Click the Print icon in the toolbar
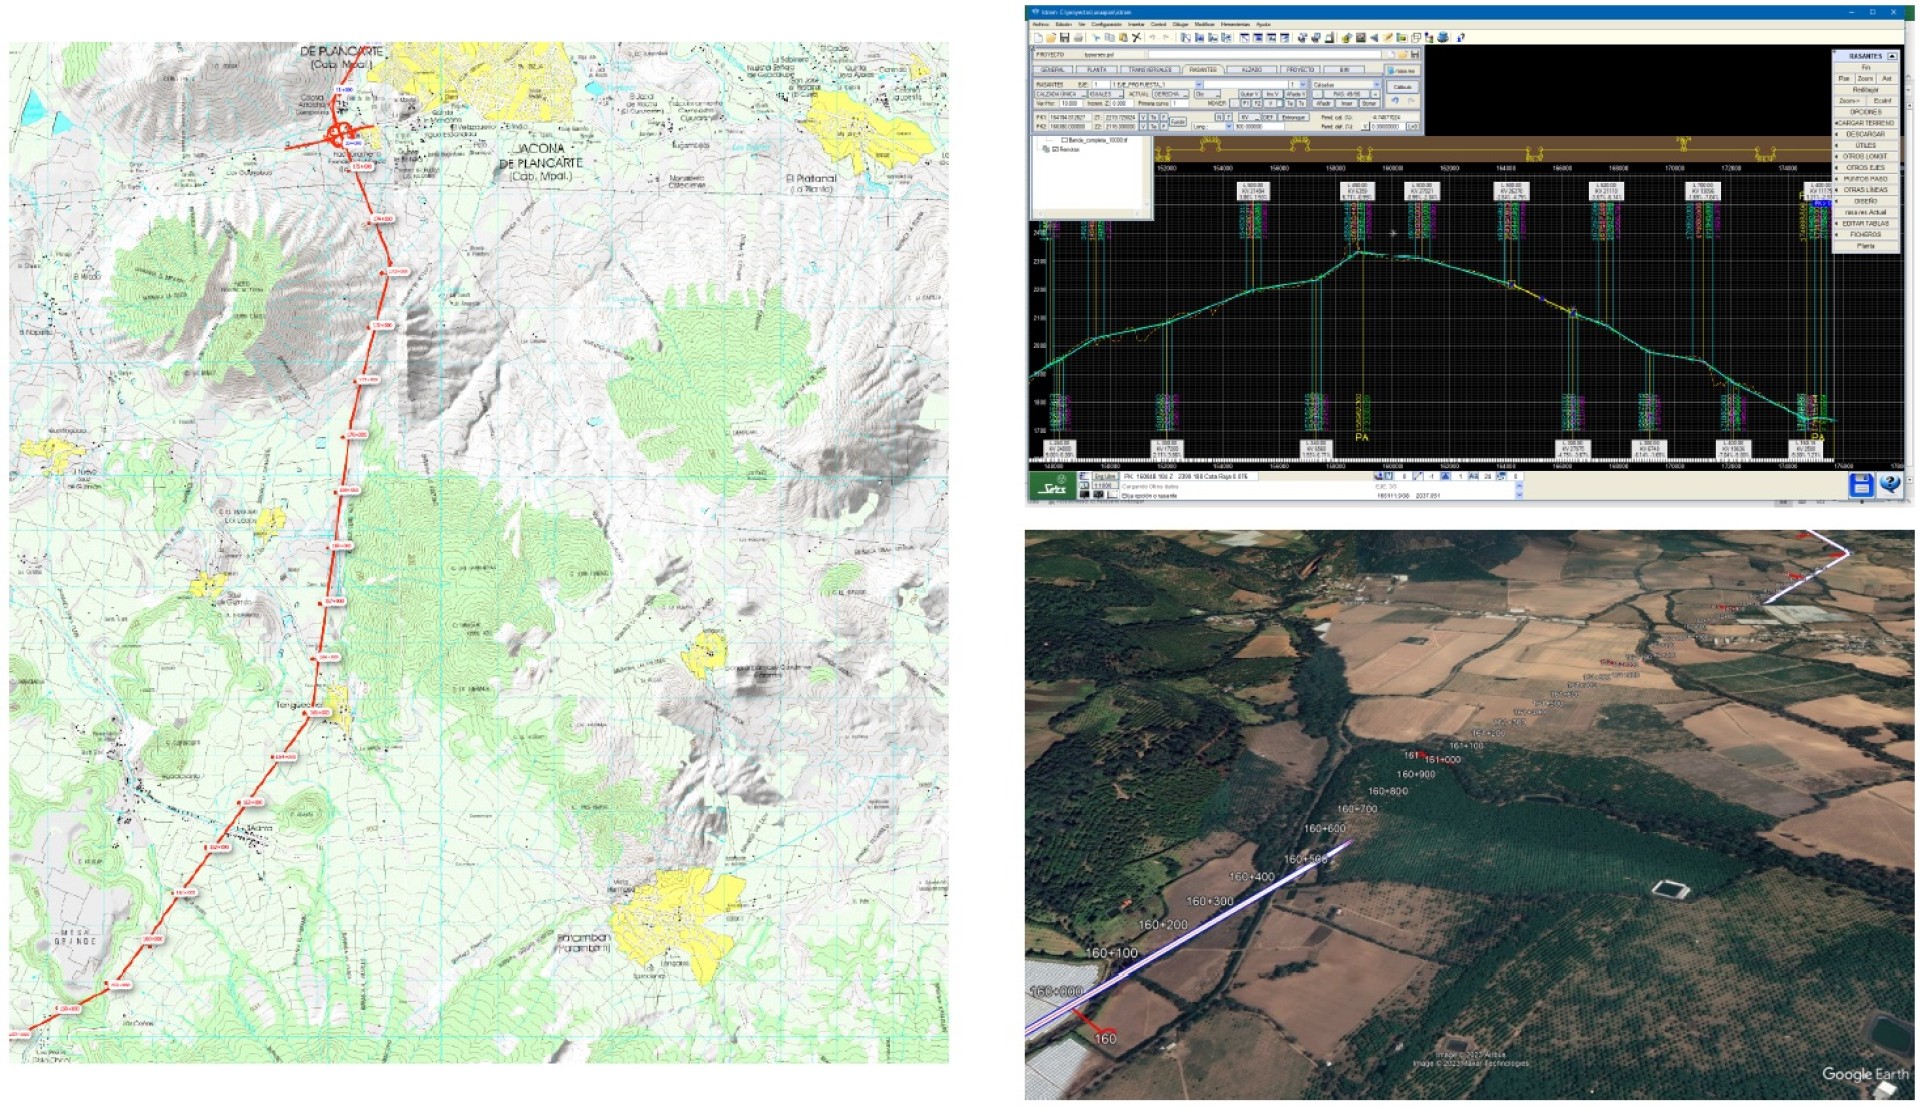The image size is (1920, 1108). 1078,38
